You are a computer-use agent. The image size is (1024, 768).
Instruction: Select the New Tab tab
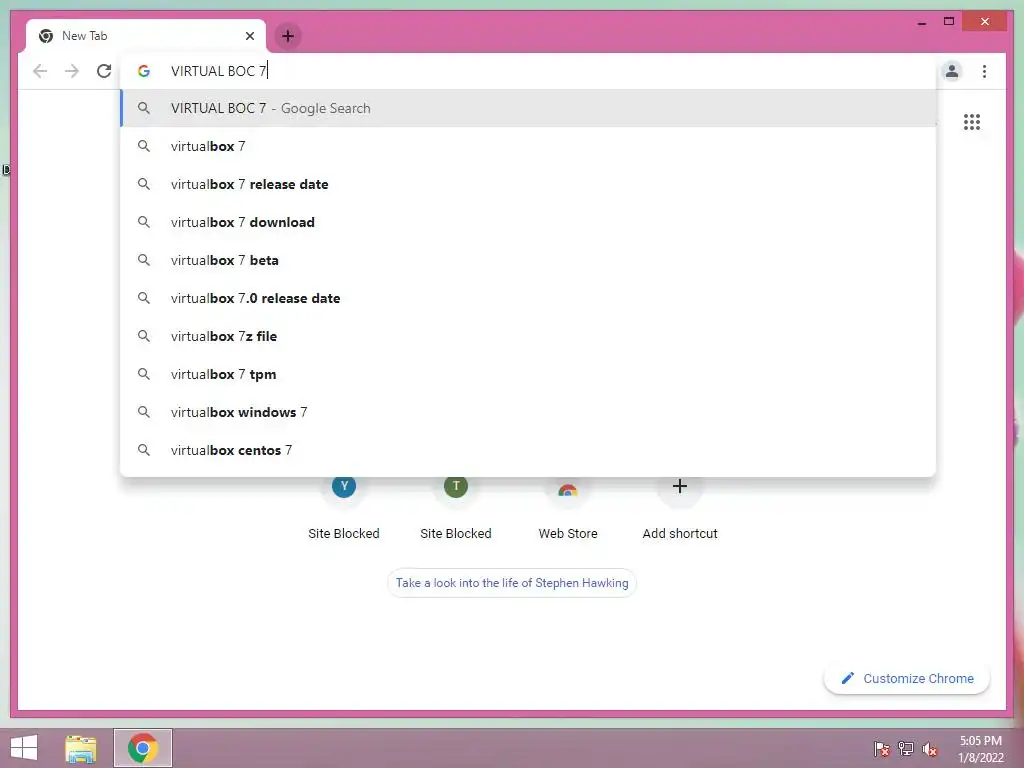pos(146,36)
